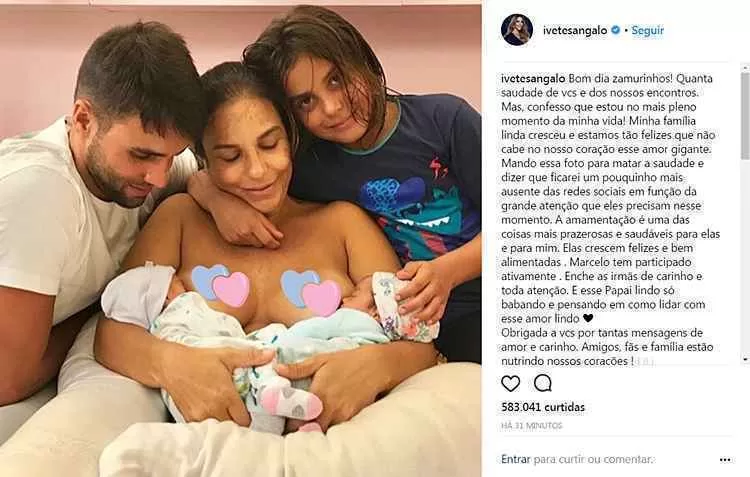Click the HÁ 31 MINUTOS timestamp

click(x=531, y=425)
